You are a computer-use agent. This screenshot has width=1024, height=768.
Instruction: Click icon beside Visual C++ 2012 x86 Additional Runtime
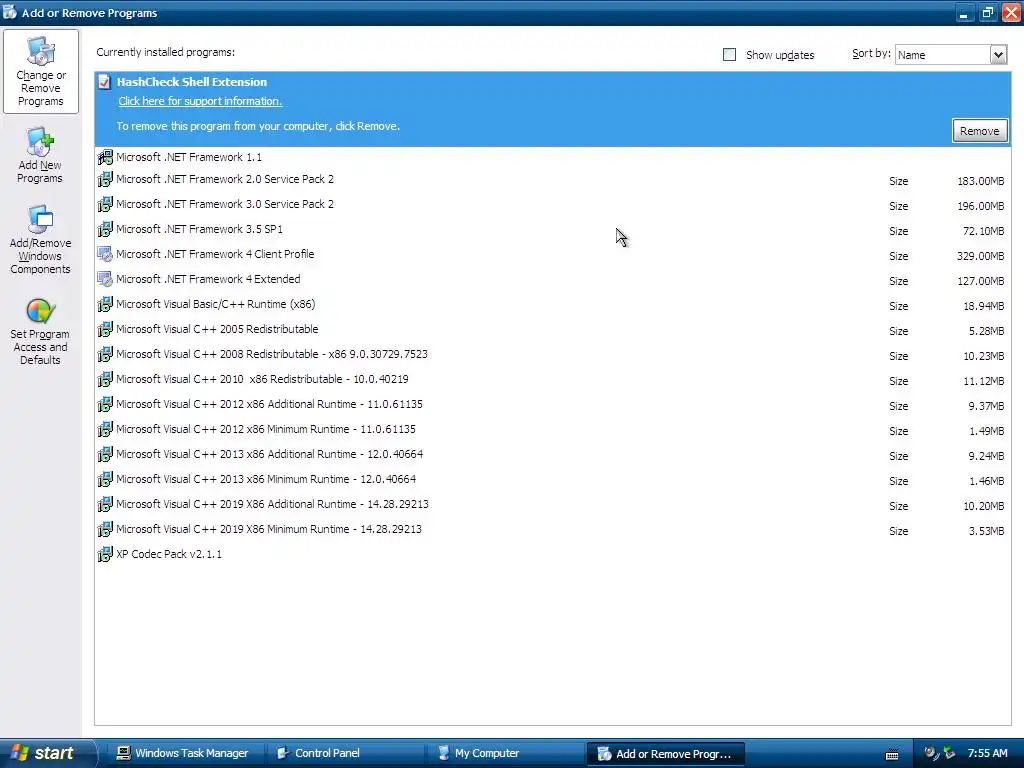point(104,404)
